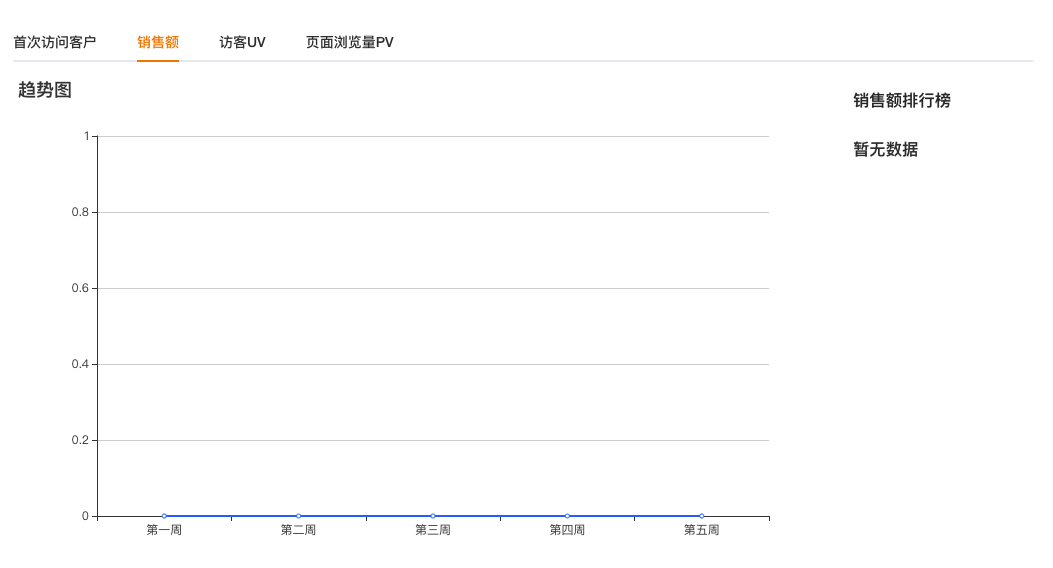
Task: Click the 第四周 x-axis label
Action: [567, 530]
